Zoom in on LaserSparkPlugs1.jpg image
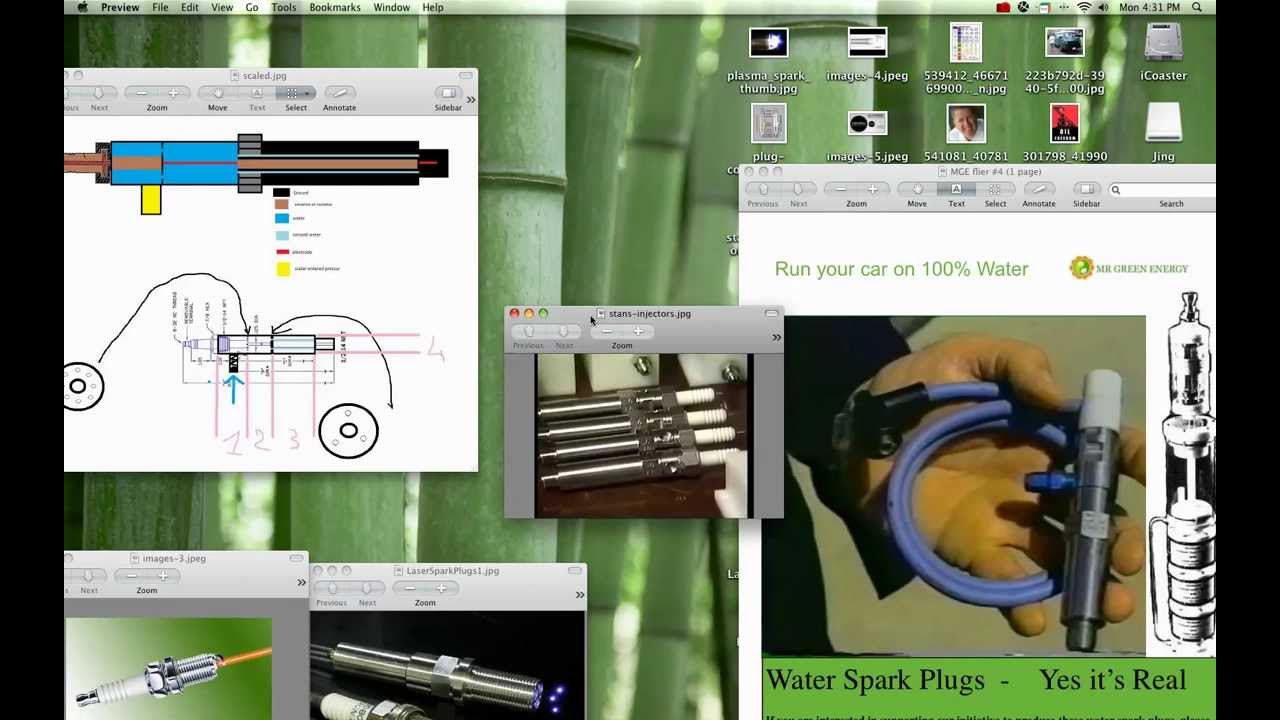1280x720 pixels. (441, 588)
